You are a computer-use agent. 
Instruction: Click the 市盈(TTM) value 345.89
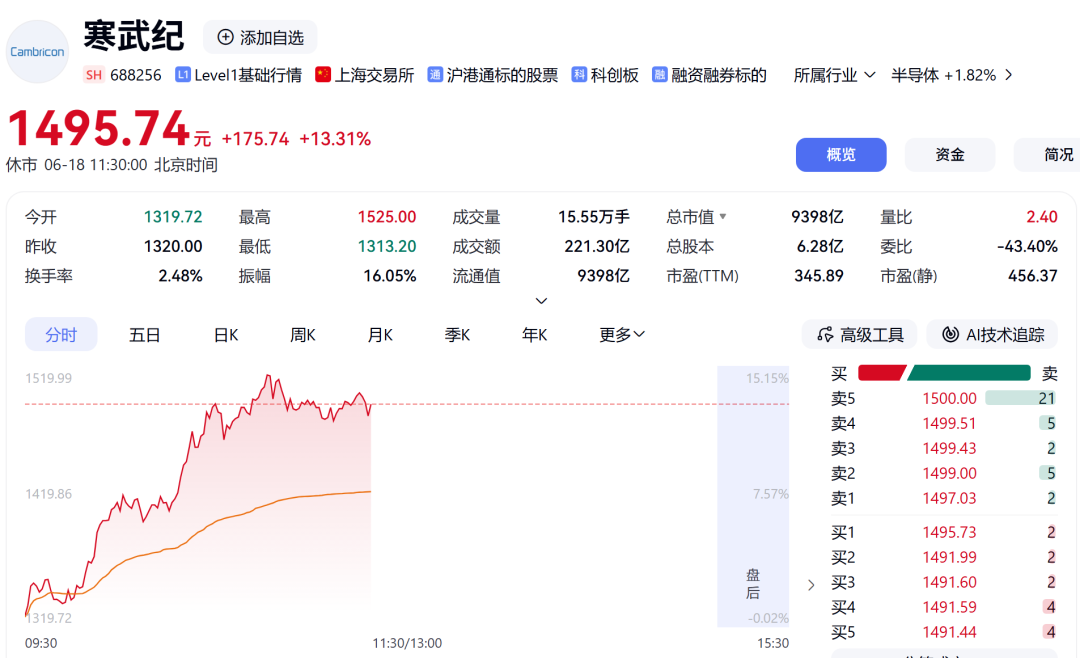click(818, 276)
